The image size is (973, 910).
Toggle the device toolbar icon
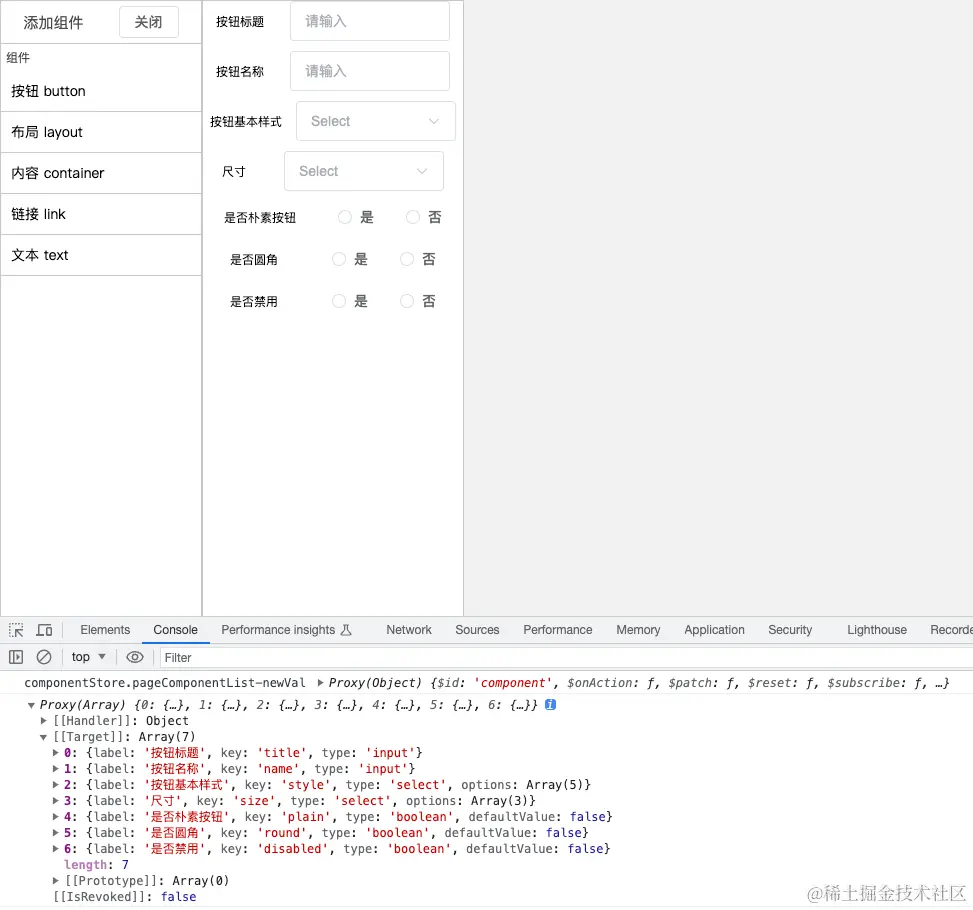pos(44,630)
